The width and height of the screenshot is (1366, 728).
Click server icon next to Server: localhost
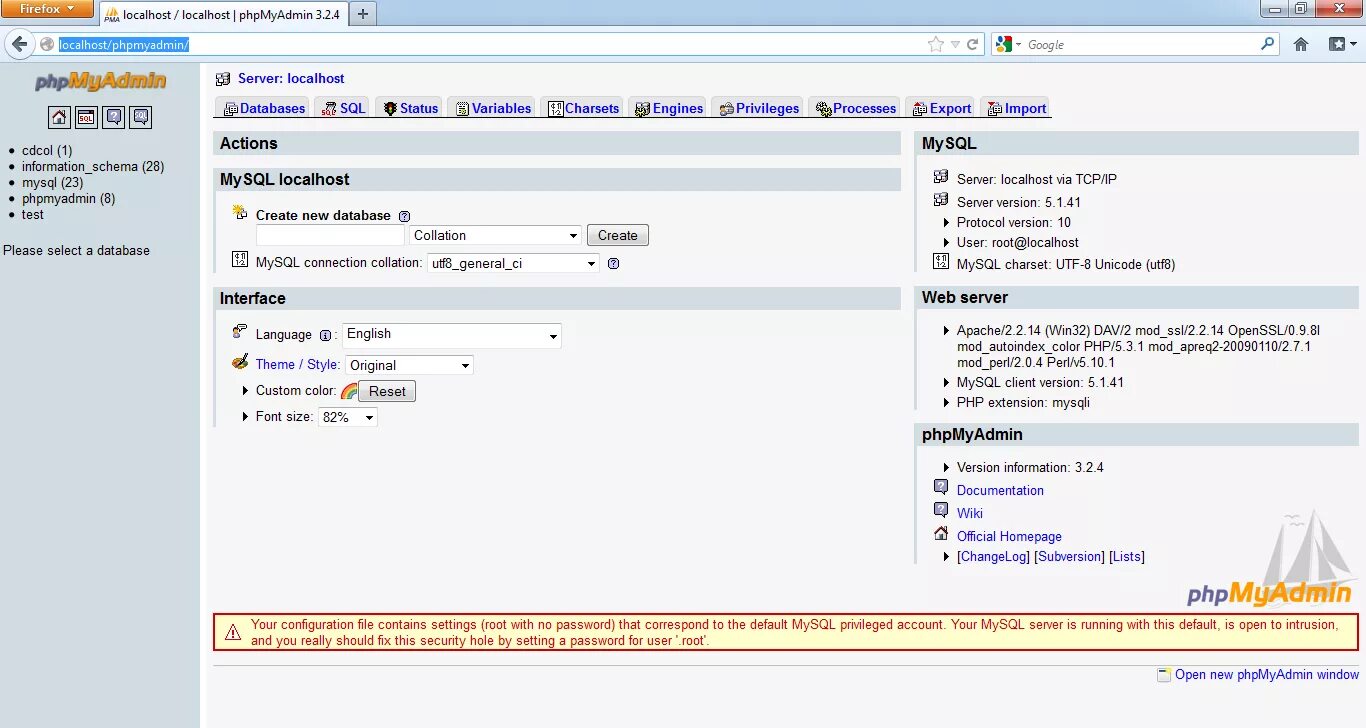point(223,79)
